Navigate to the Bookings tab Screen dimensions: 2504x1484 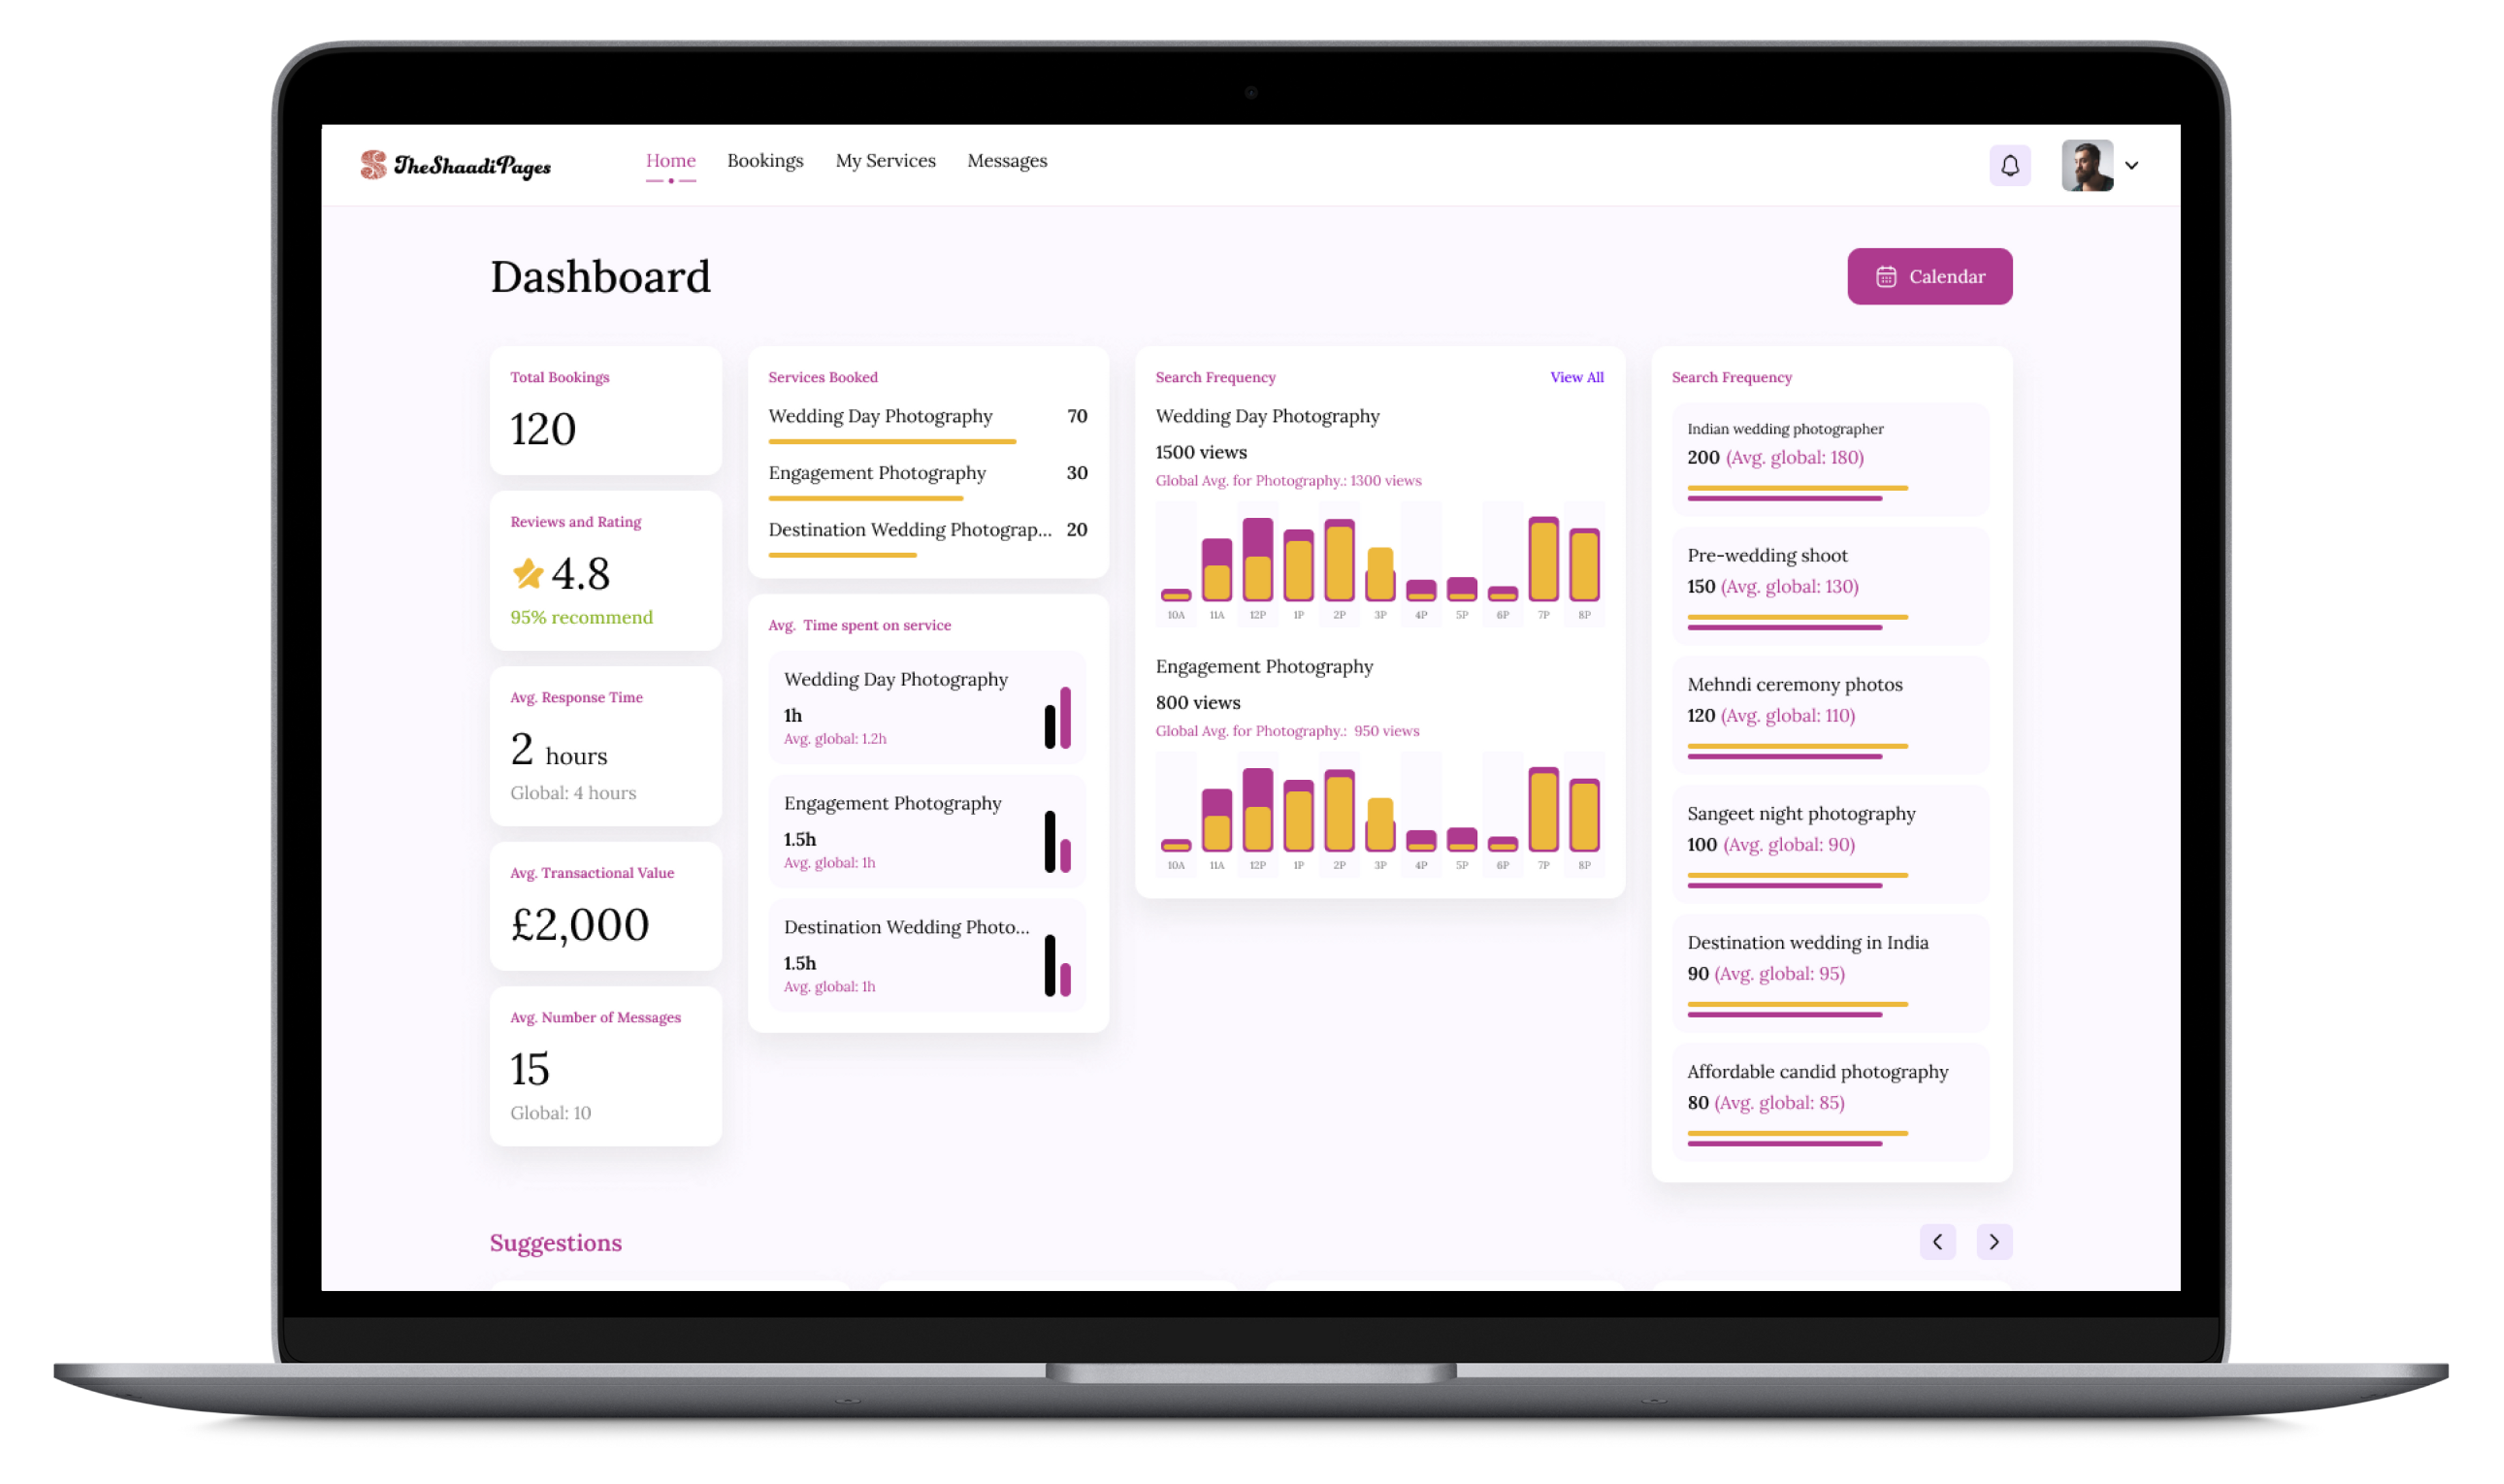click(x=763, y=161)
